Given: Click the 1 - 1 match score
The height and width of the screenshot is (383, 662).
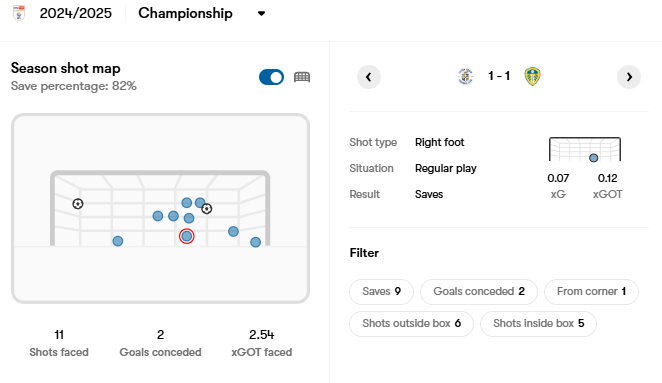Looking at the screenshot, I should pyautogui.click(x=499, y=76).
